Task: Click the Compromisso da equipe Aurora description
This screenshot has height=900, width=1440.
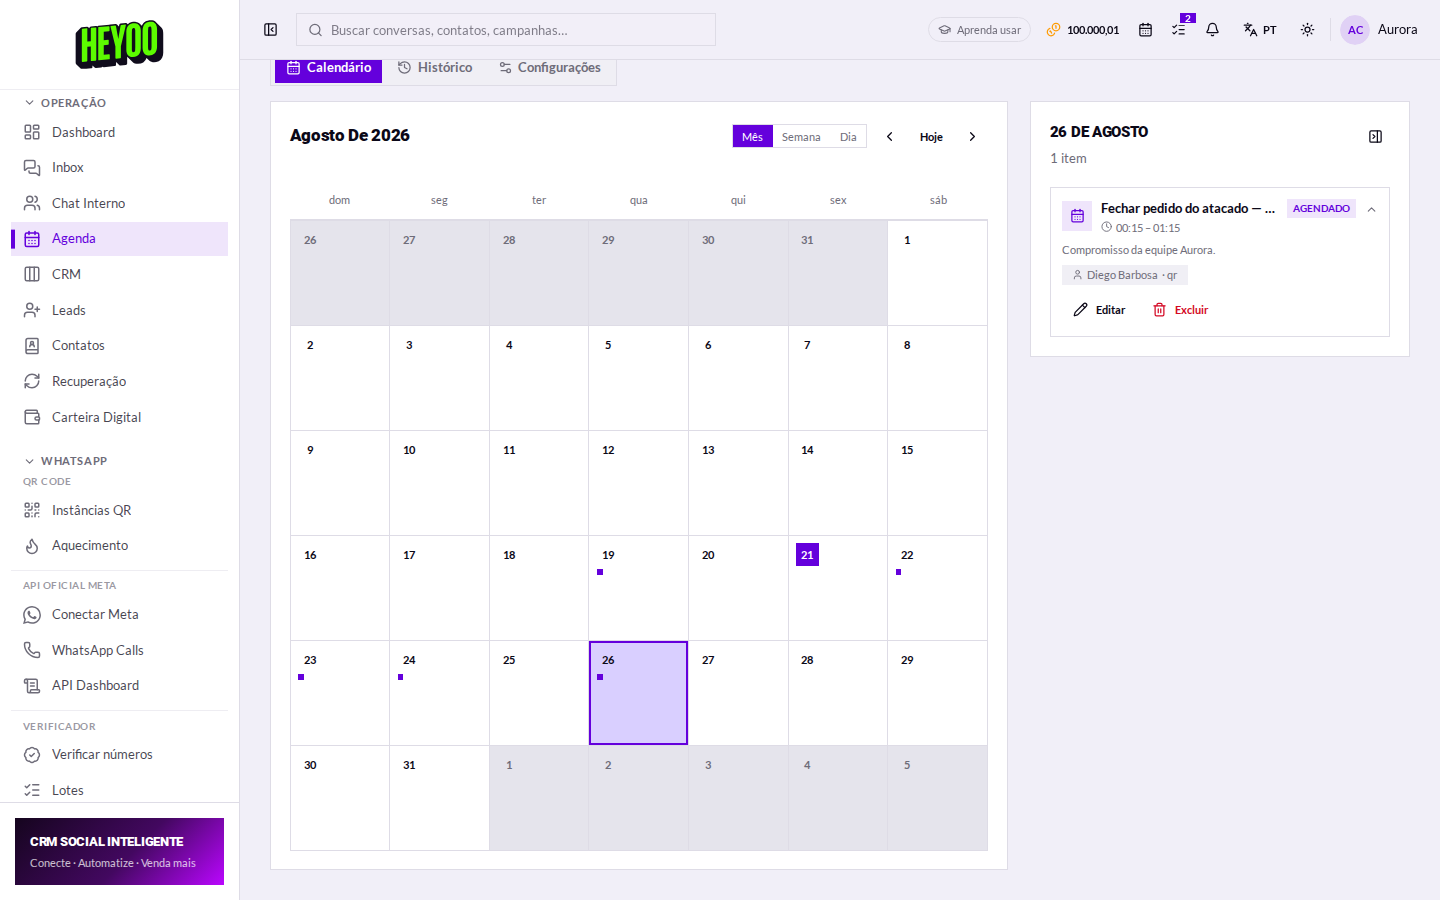Action: click(x=1138, y=250)
